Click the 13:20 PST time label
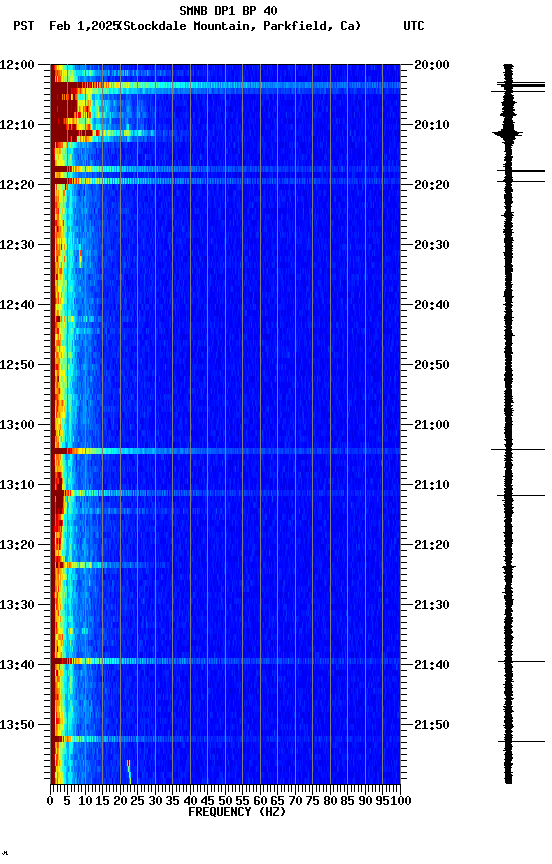 [17, 546]
